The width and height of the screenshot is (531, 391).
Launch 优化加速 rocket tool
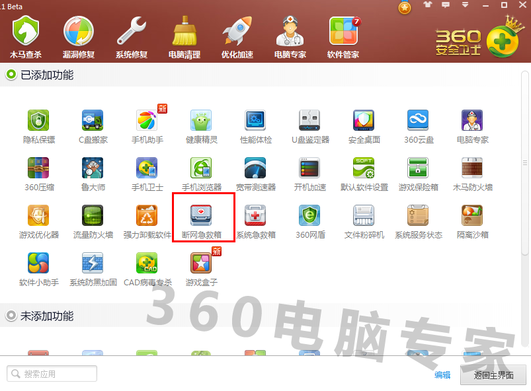pyautogui.click(x=237, y=37)
